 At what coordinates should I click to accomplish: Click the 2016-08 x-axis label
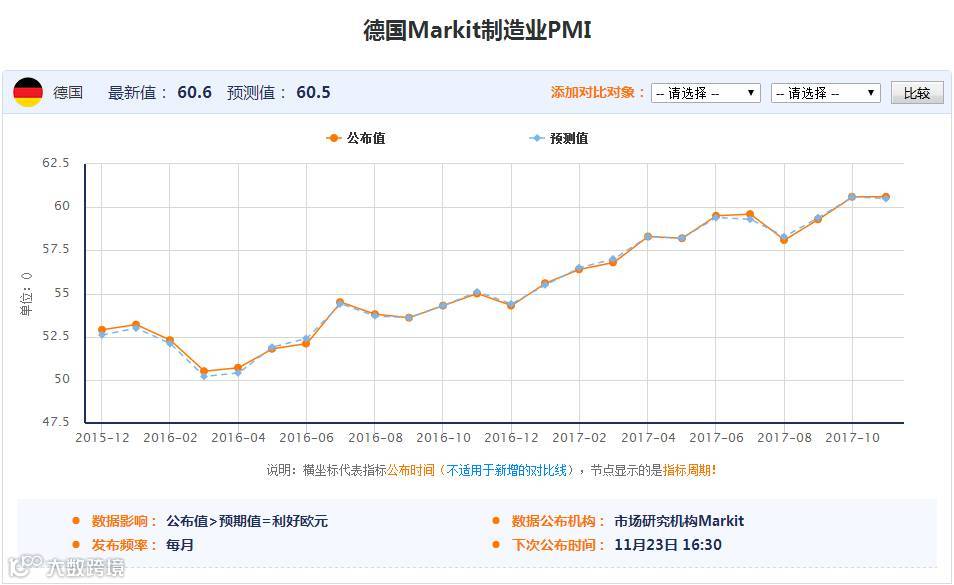coord(375,438)
